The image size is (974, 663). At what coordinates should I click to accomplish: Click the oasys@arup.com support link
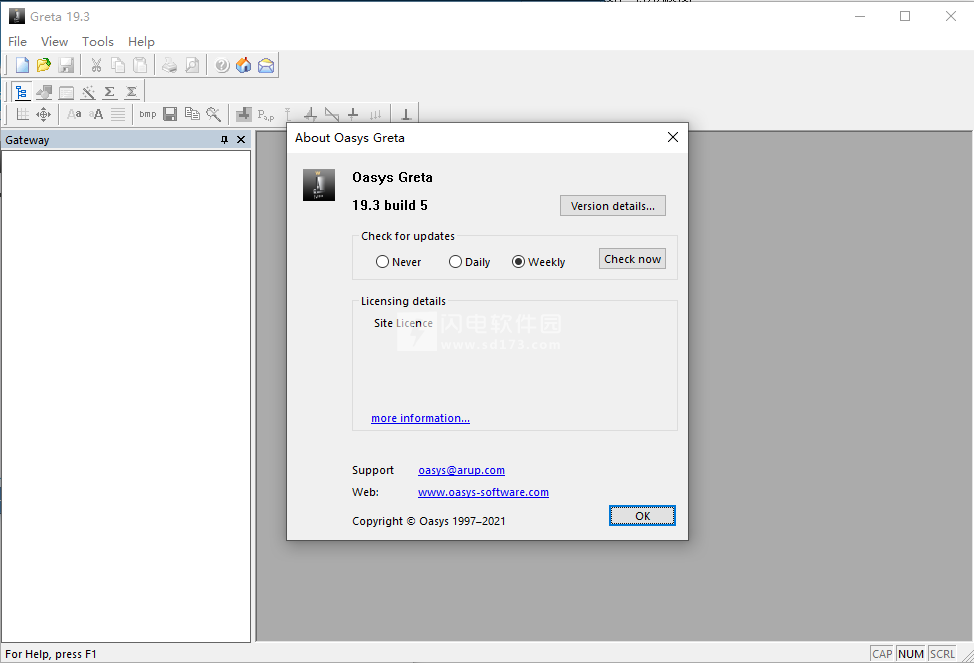(462, 470)
